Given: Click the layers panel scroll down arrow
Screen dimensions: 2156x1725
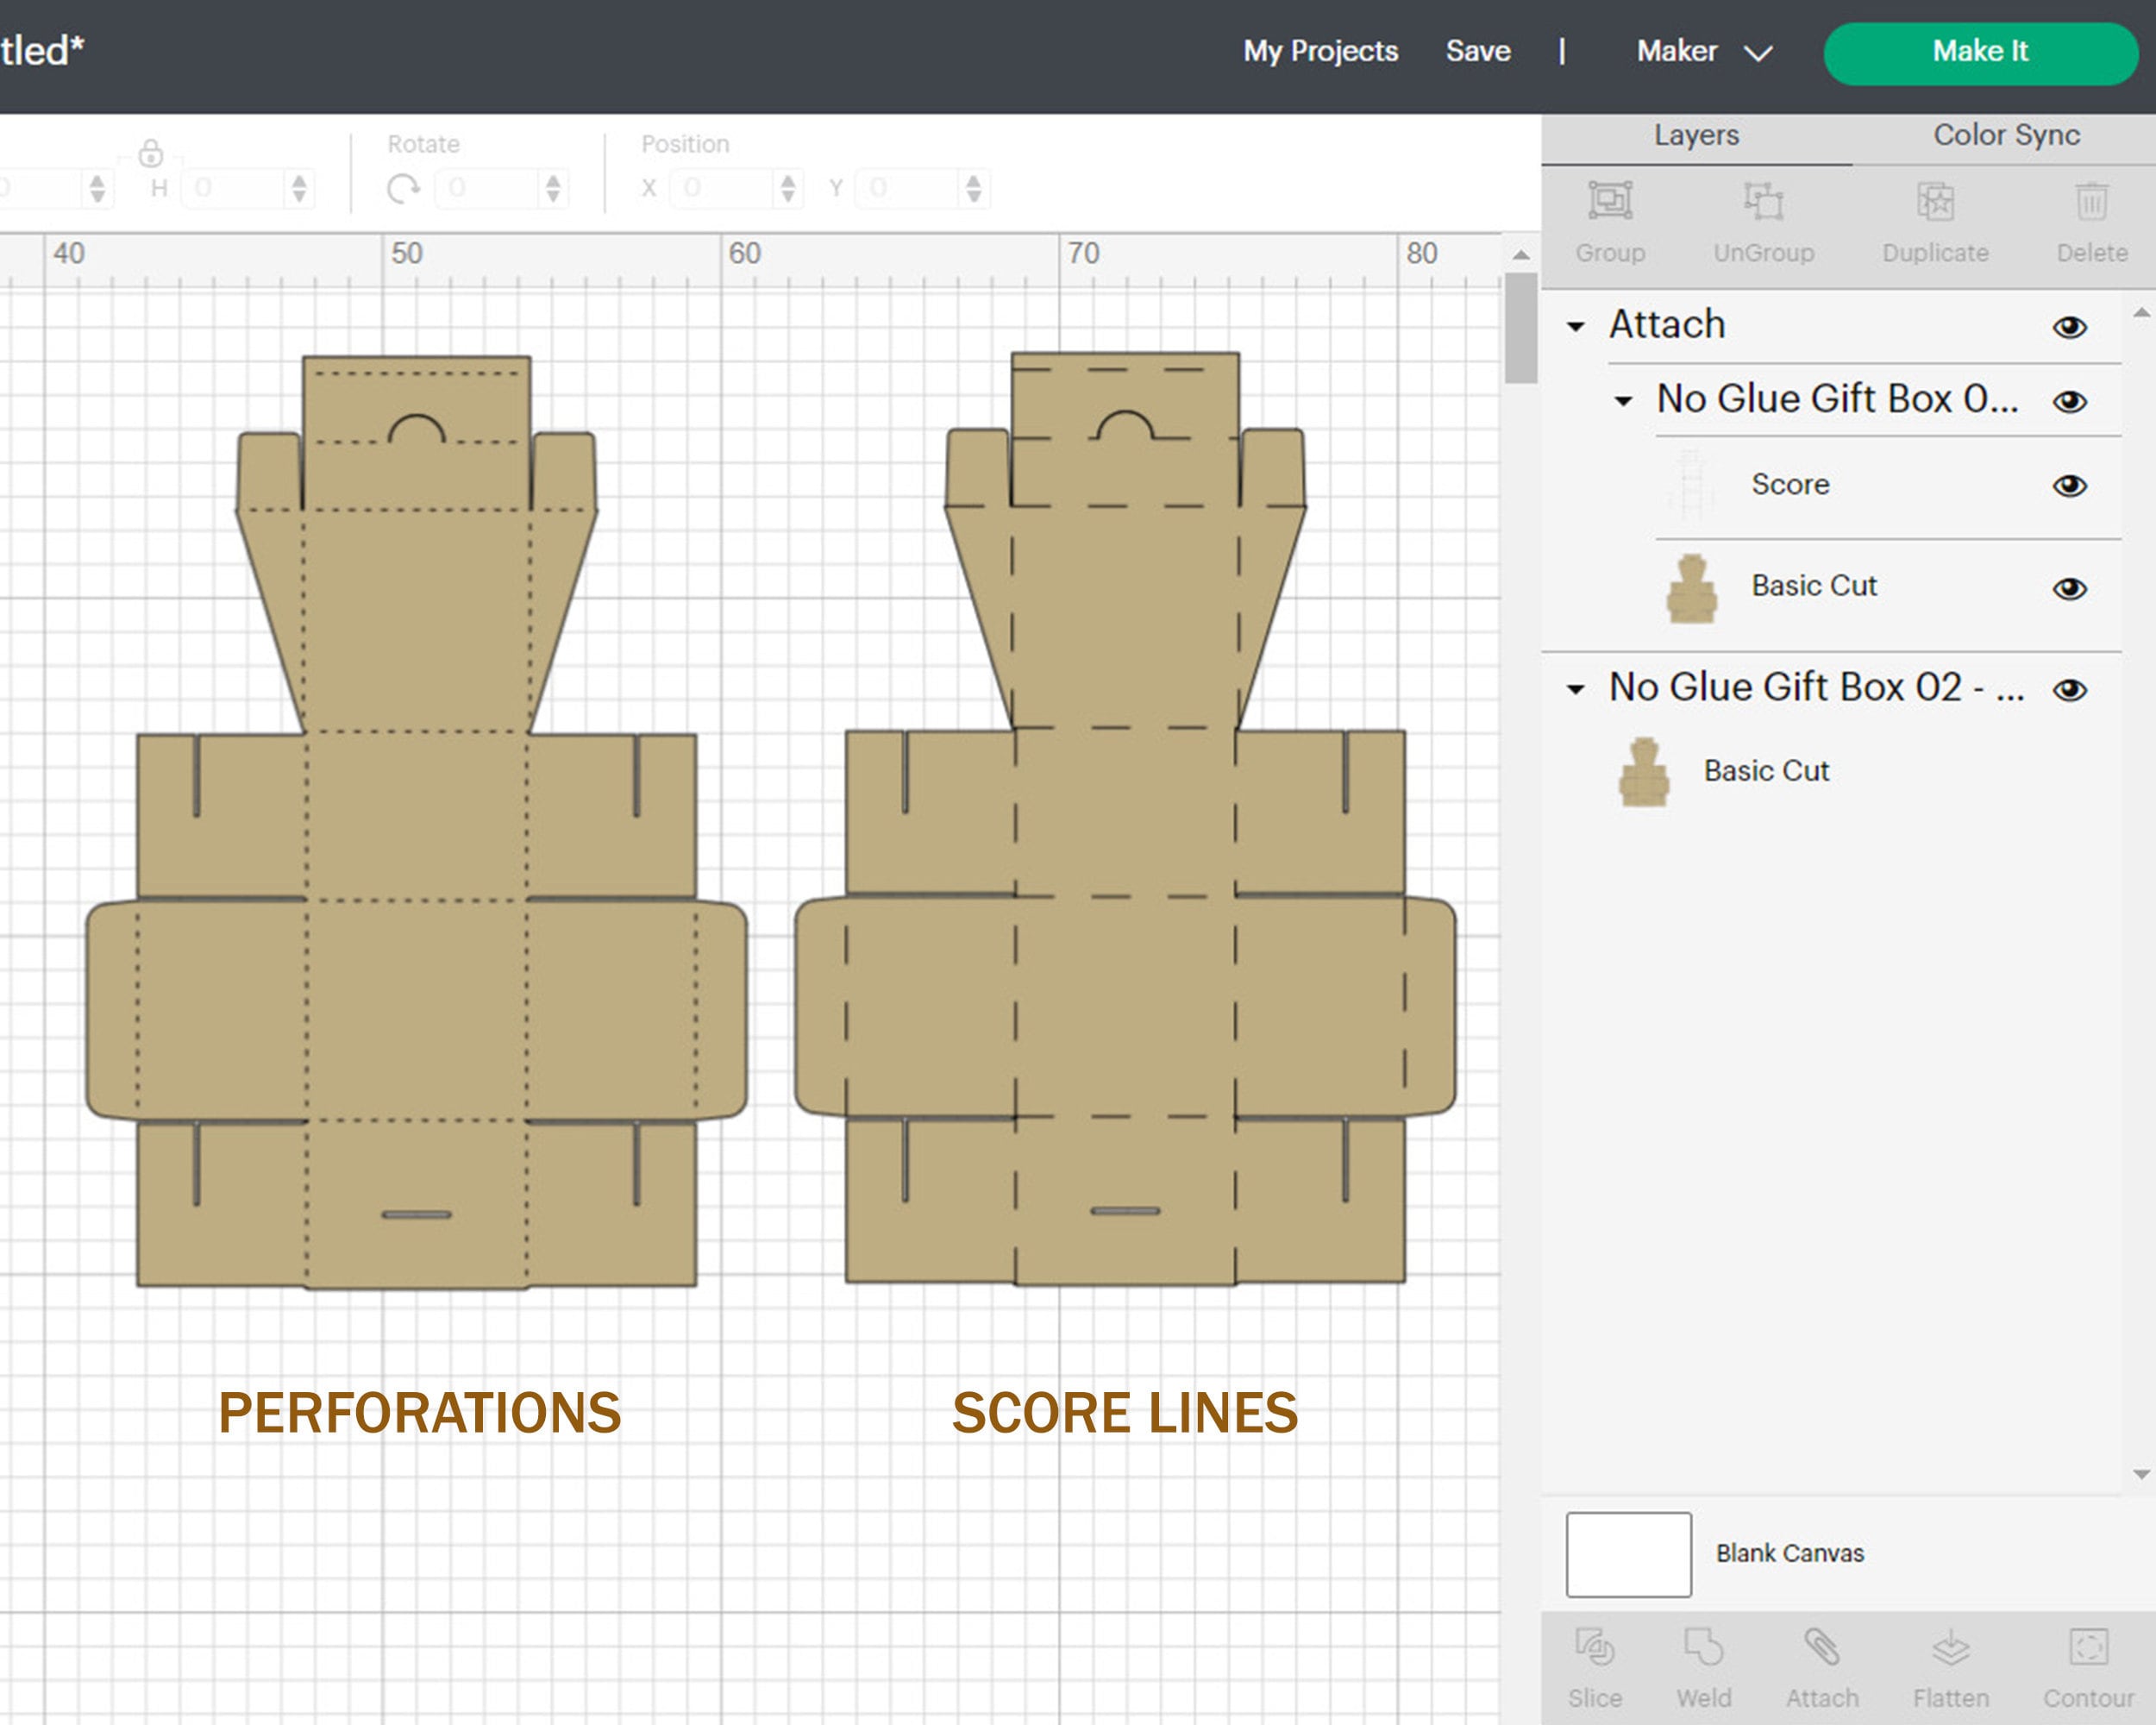Looking at the screenshot, I should pos(2141,1474).
